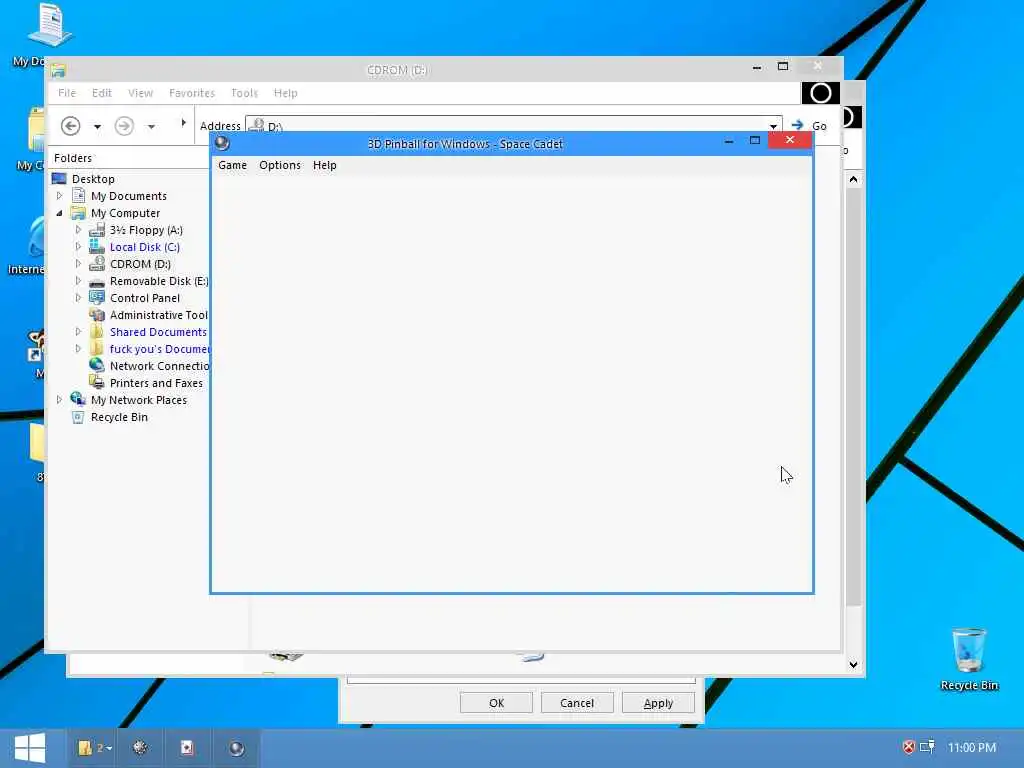The width and height of the screenshot is (1024, 768).
Task: Open the Forward history dropdown arrow
Action: 151,127
